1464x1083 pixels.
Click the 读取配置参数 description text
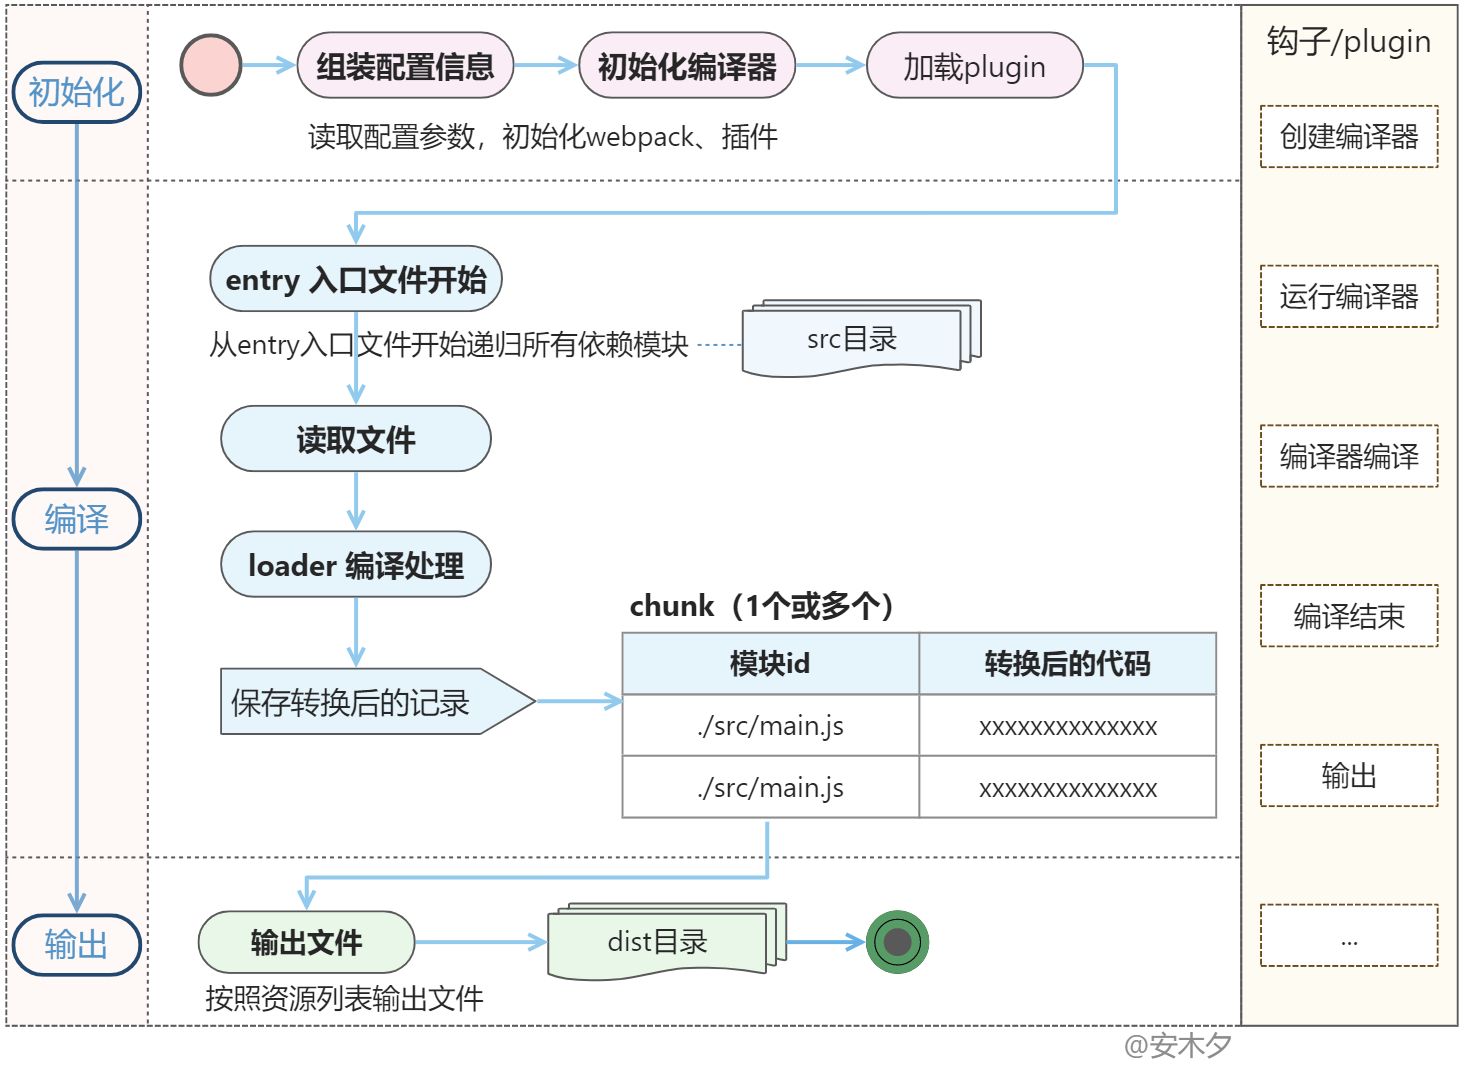point(543,136)
